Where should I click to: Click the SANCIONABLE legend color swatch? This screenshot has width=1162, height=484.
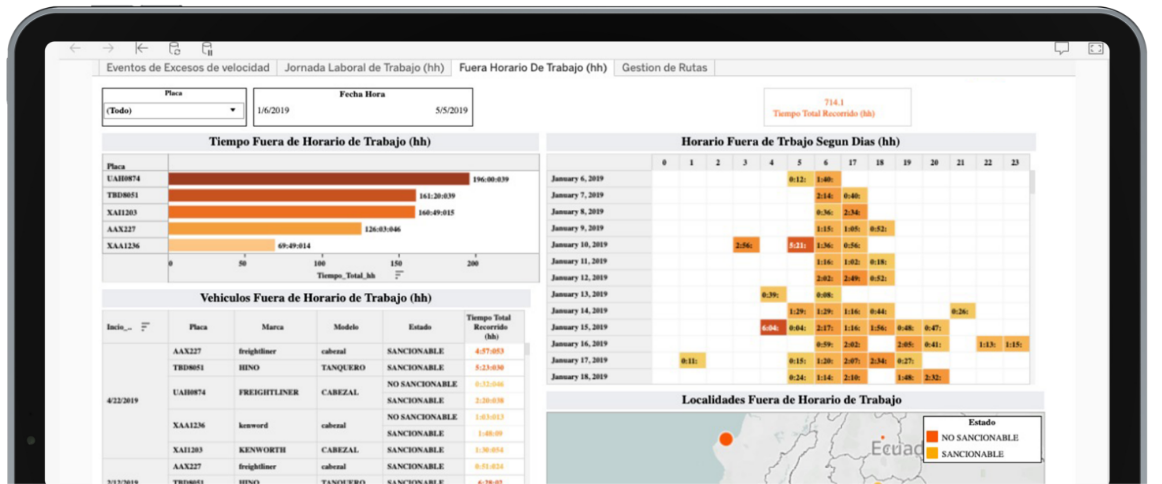931,454
